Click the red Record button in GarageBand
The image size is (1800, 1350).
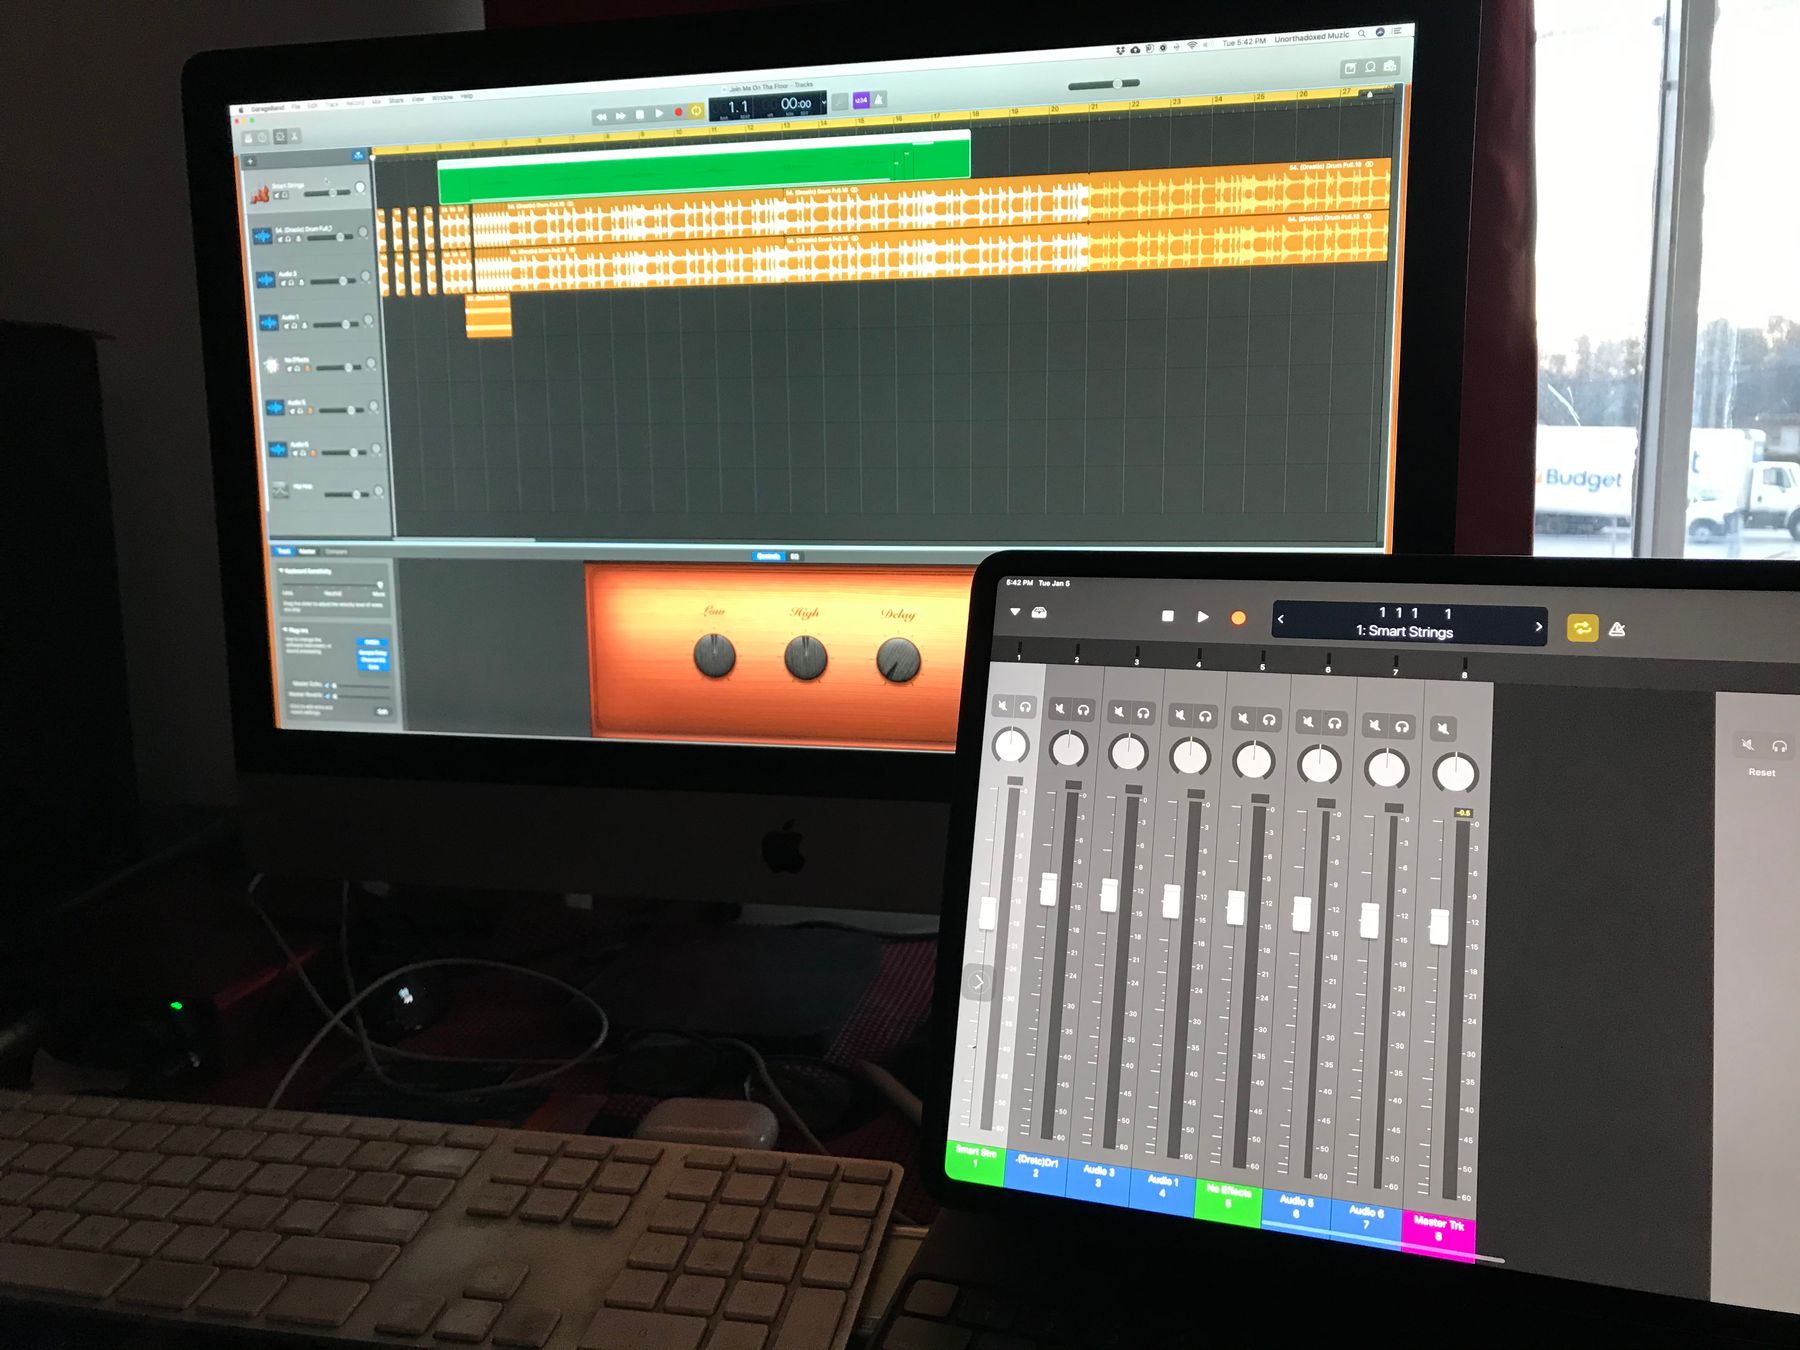click(678, 113)
